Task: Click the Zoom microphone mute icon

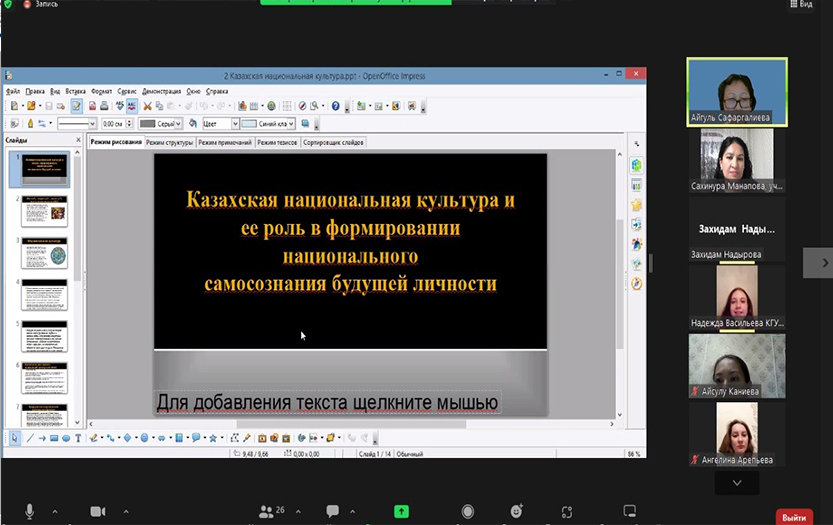Action: (29, 511)
